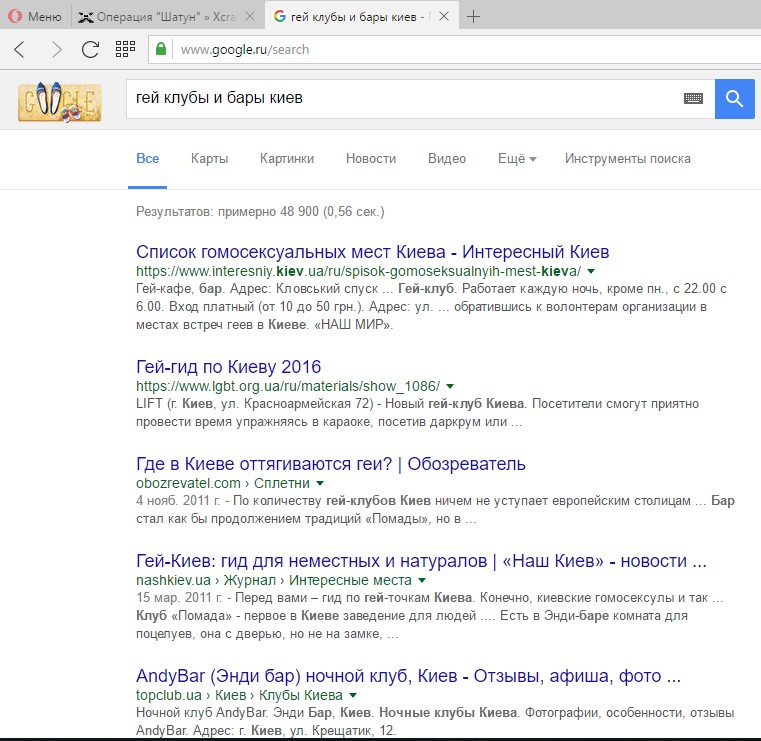The height and width of the screenshot is (741, 761).
Task: Expand the Ещё dropdown menu
Action: [517, 159]
